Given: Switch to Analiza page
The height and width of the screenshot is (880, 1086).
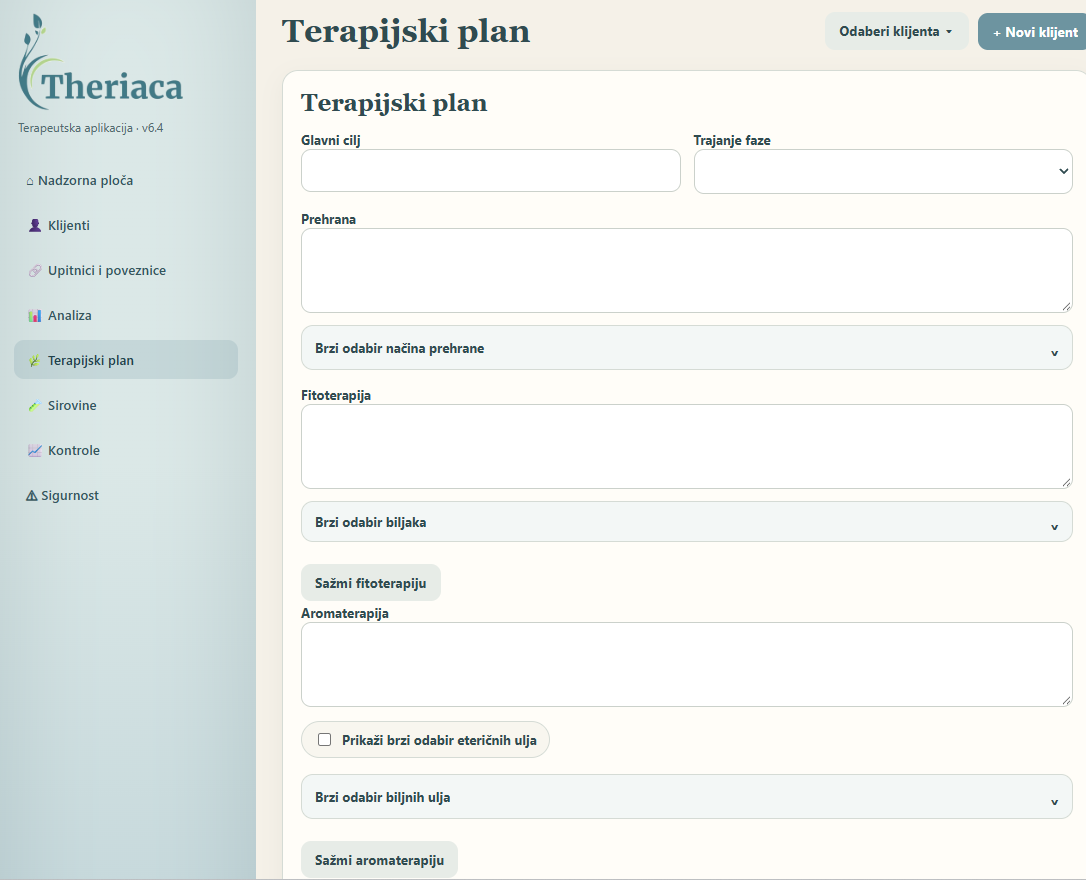Looking at the screenshot, I should pos(125,316).
